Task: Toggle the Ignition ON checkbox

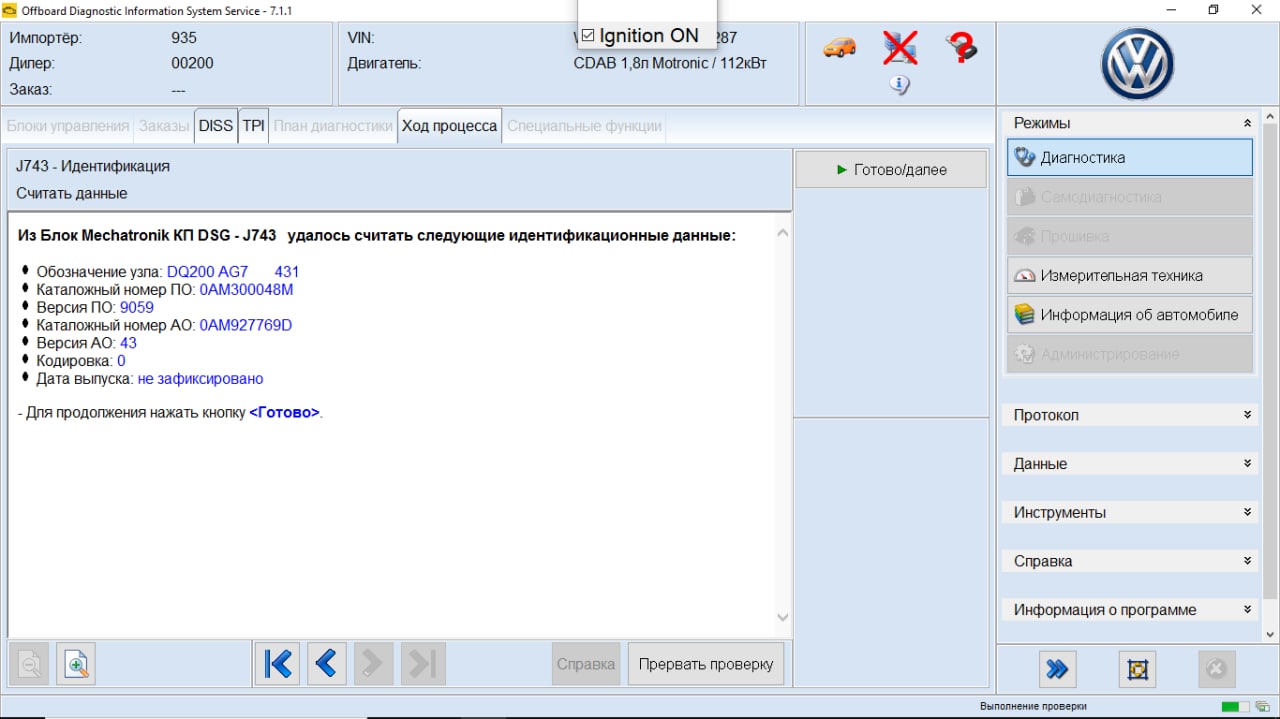Action: pyautogui.click(x=588, y=36)
